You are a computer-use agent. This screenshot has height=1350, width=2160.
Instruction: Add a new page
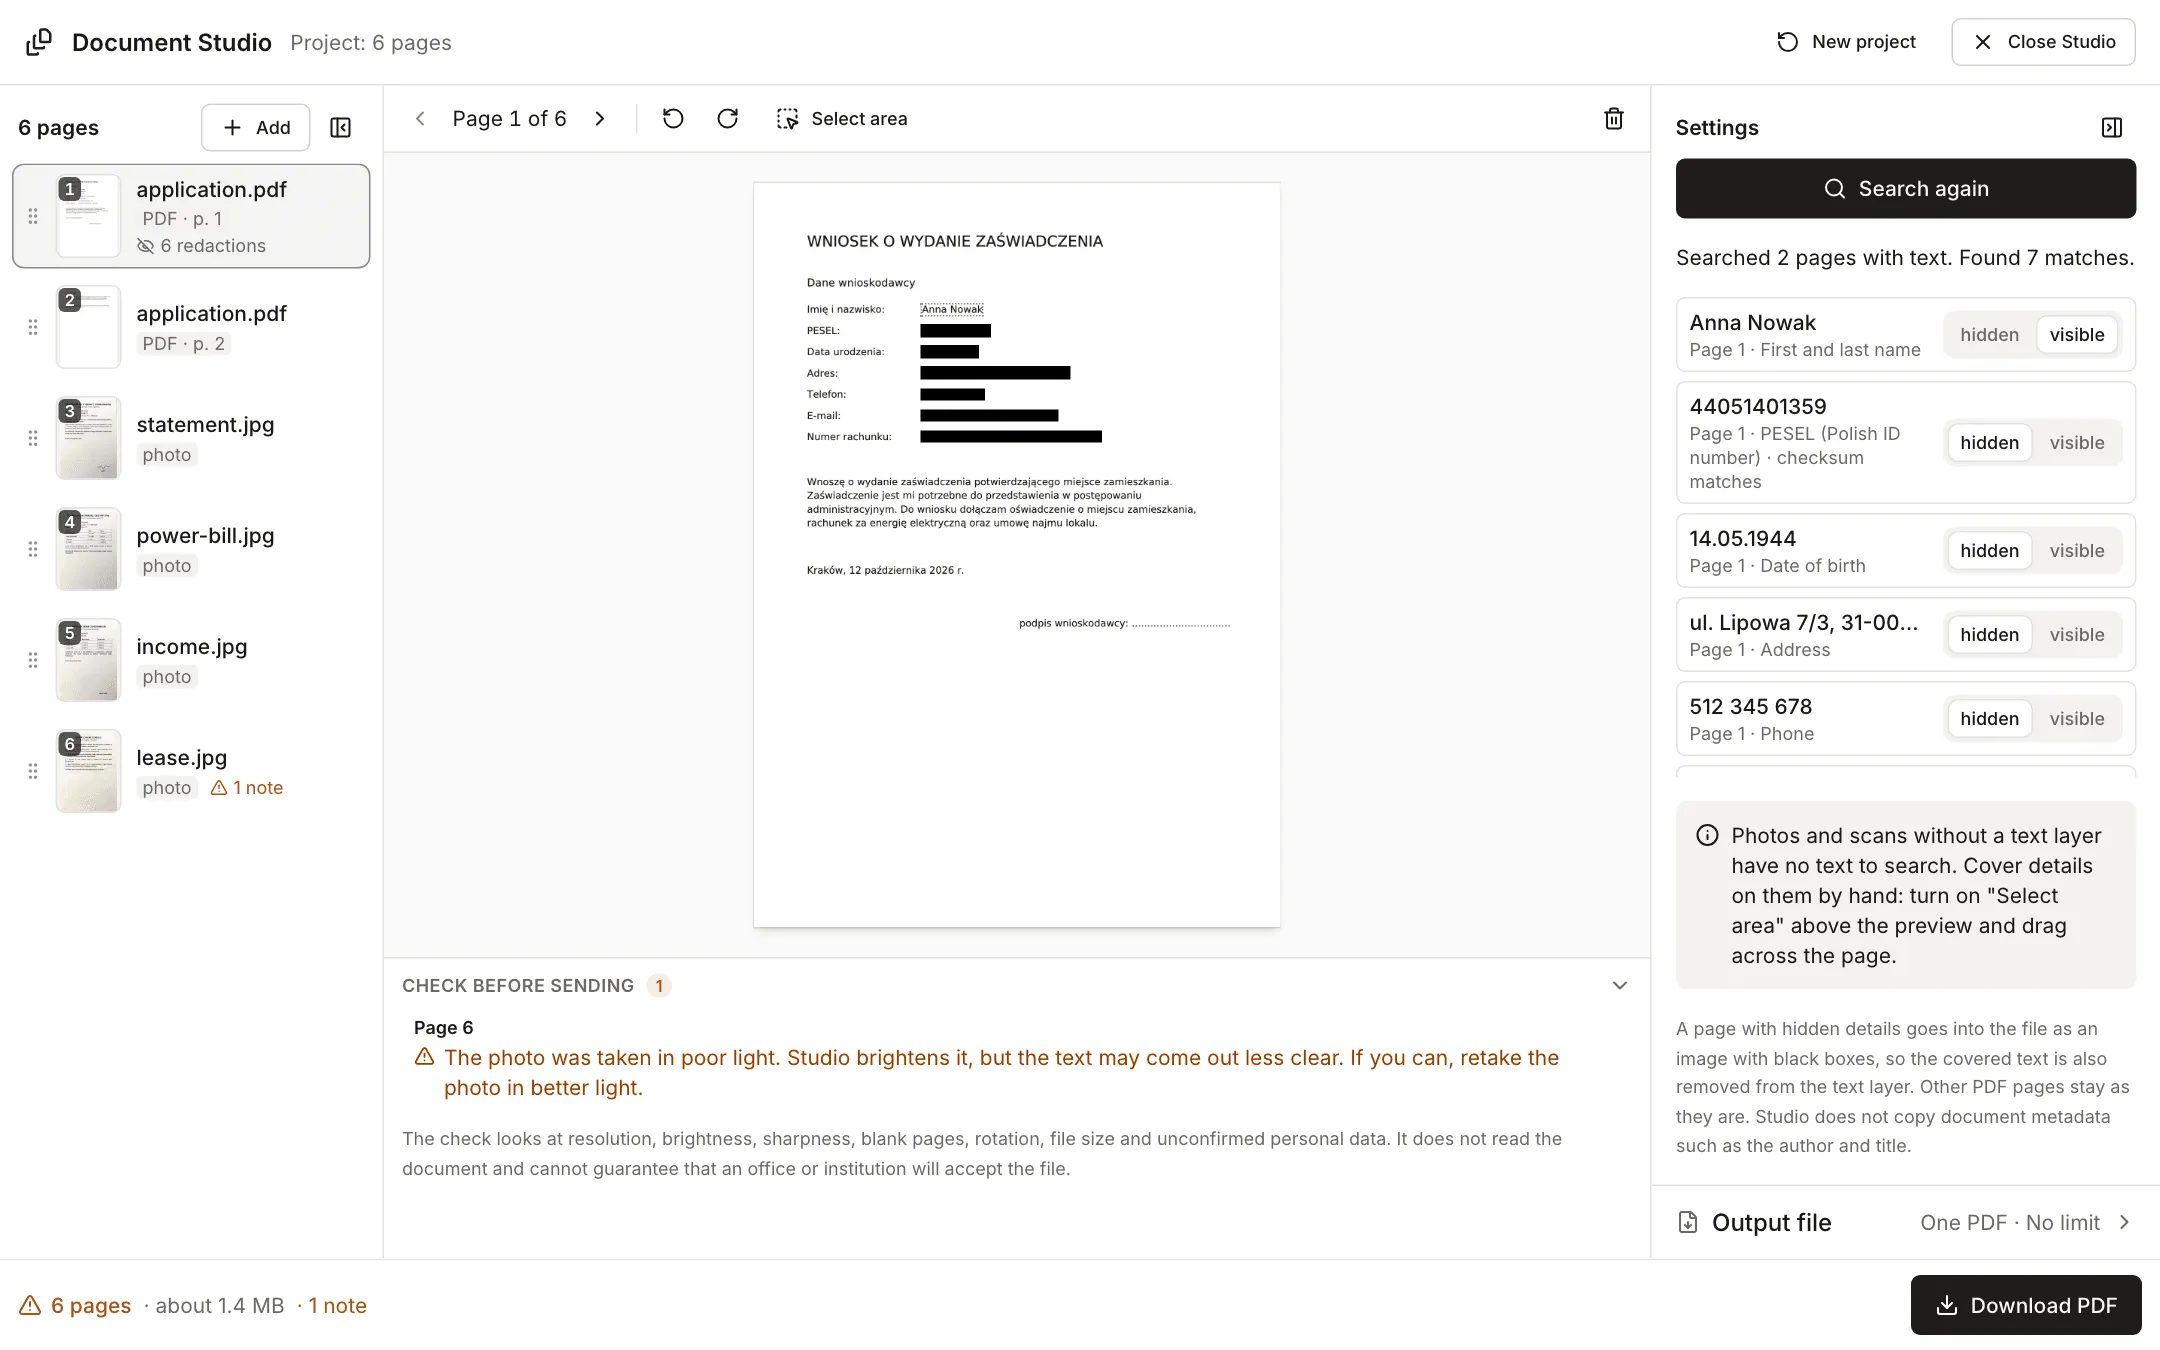click(x=256, y=128)
